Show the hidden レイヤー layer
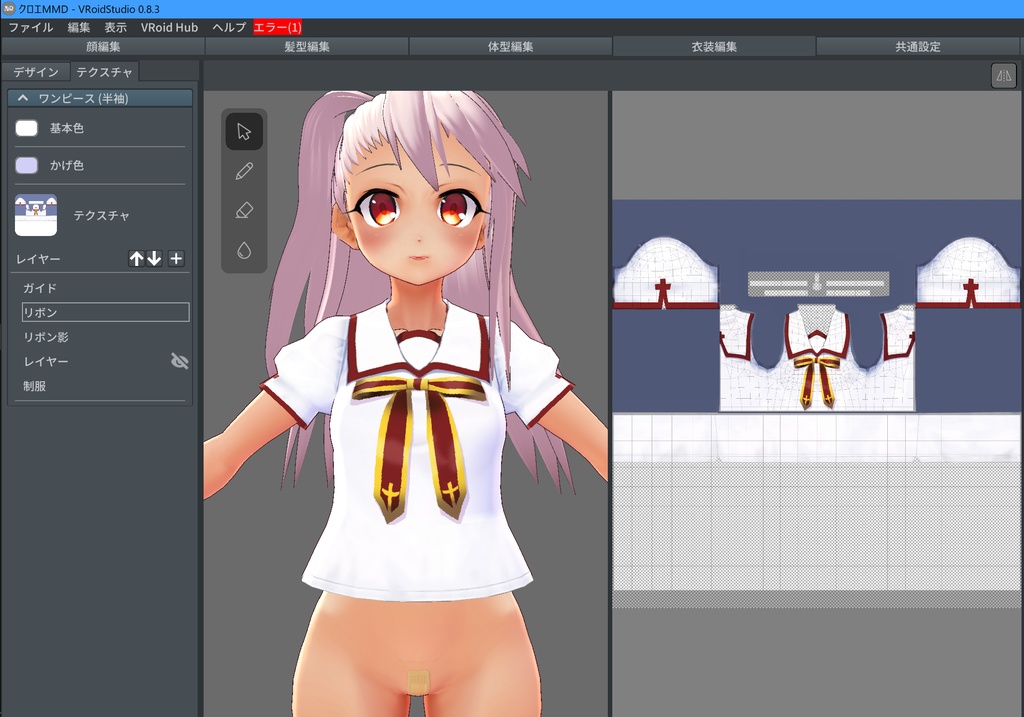 coord(178,362)
